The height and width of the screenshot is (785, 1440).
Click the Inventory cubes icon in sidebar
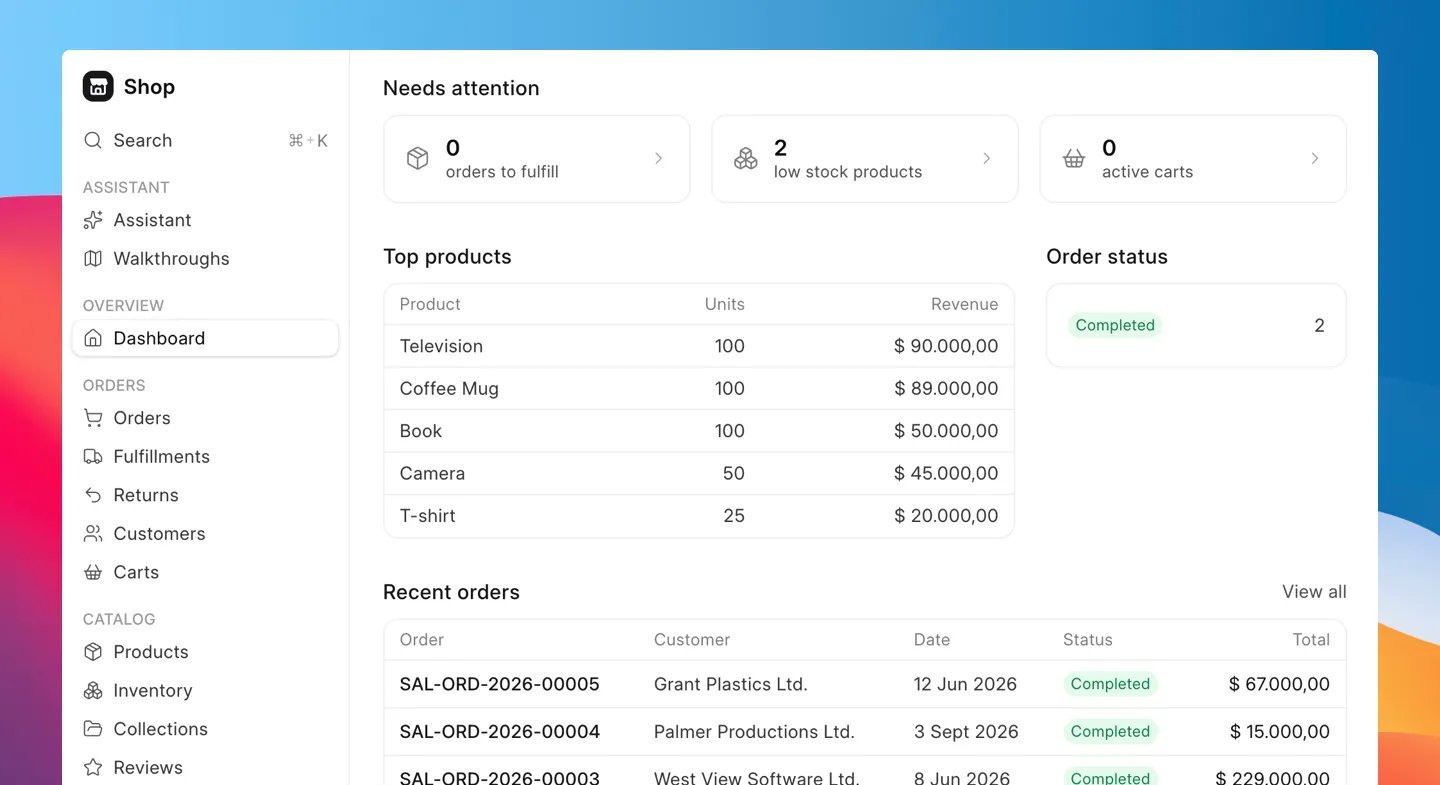93,690
